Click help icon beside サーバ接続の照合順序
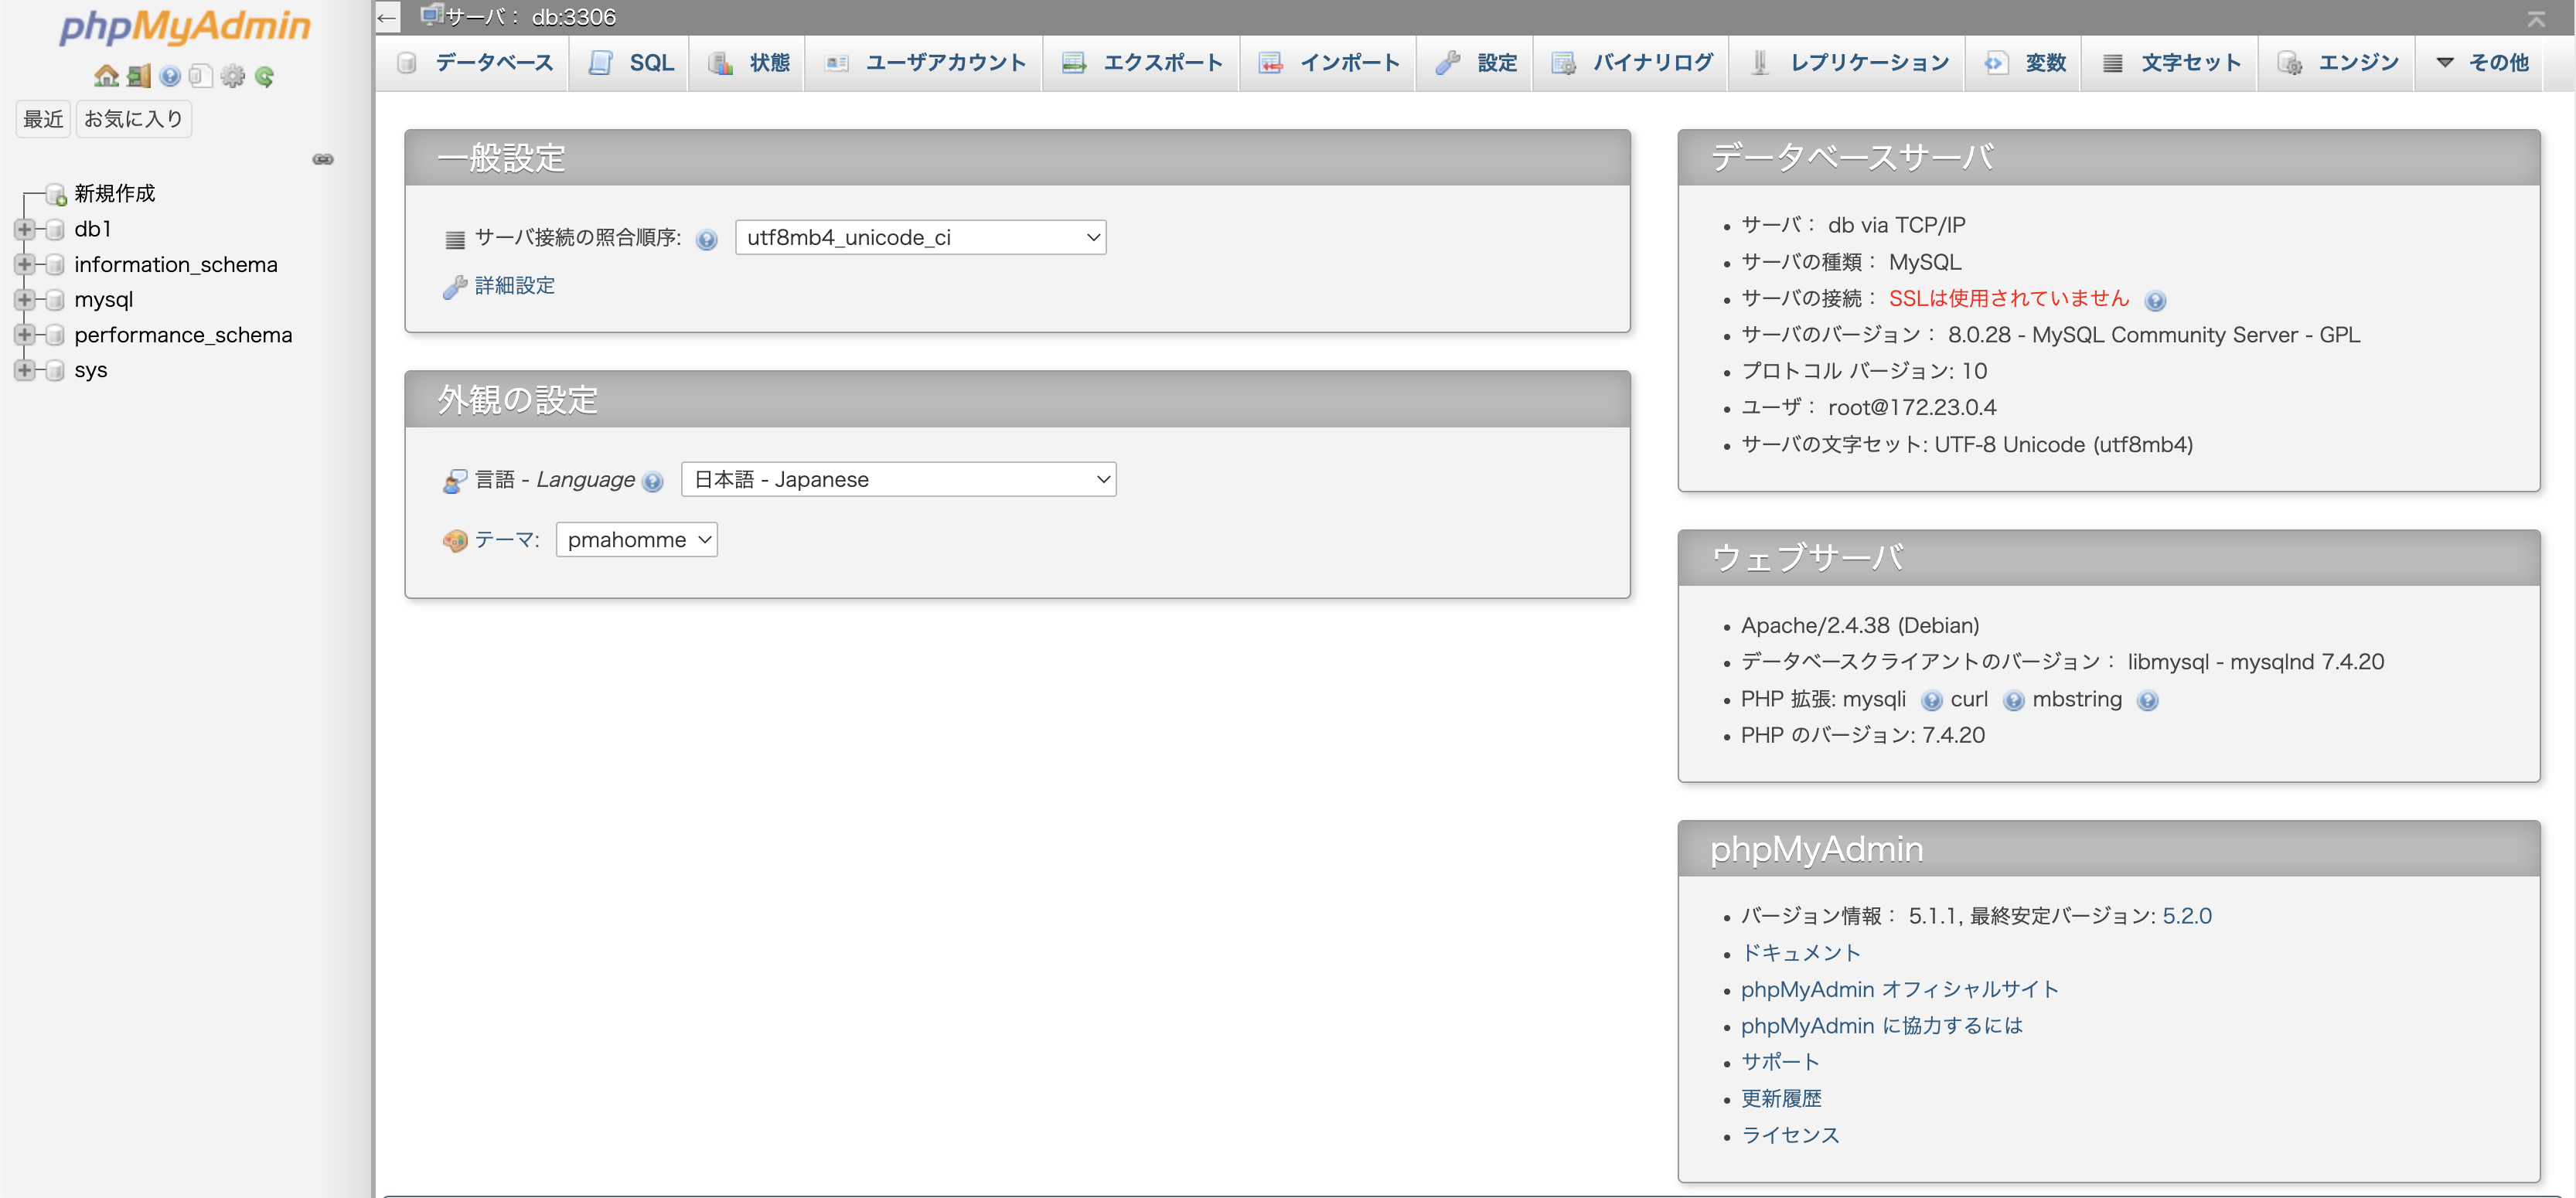Viewport: 2576px width, 1198px height. (x=707, y=240)
